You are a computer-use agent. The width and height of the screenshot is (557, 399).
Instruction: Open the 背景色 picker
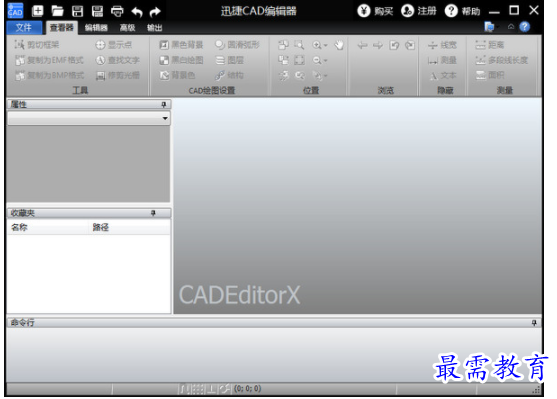click(x=177, y=75)
